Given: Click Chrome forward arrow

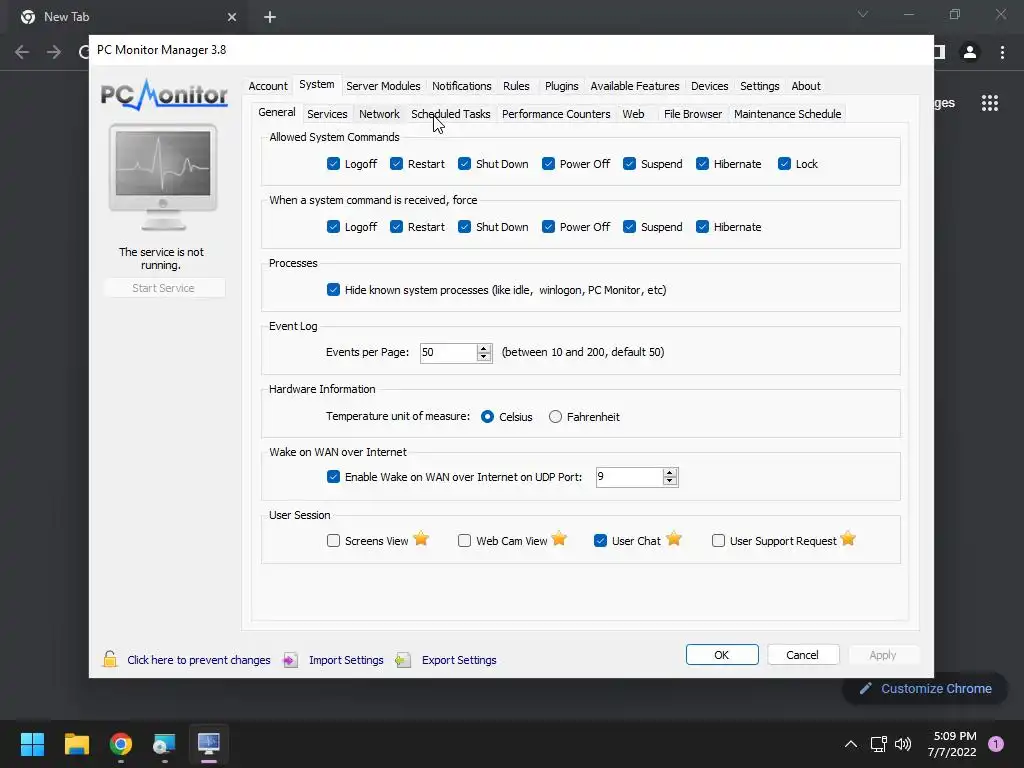Looking at the screenshot, I should [x=54, y=52].
